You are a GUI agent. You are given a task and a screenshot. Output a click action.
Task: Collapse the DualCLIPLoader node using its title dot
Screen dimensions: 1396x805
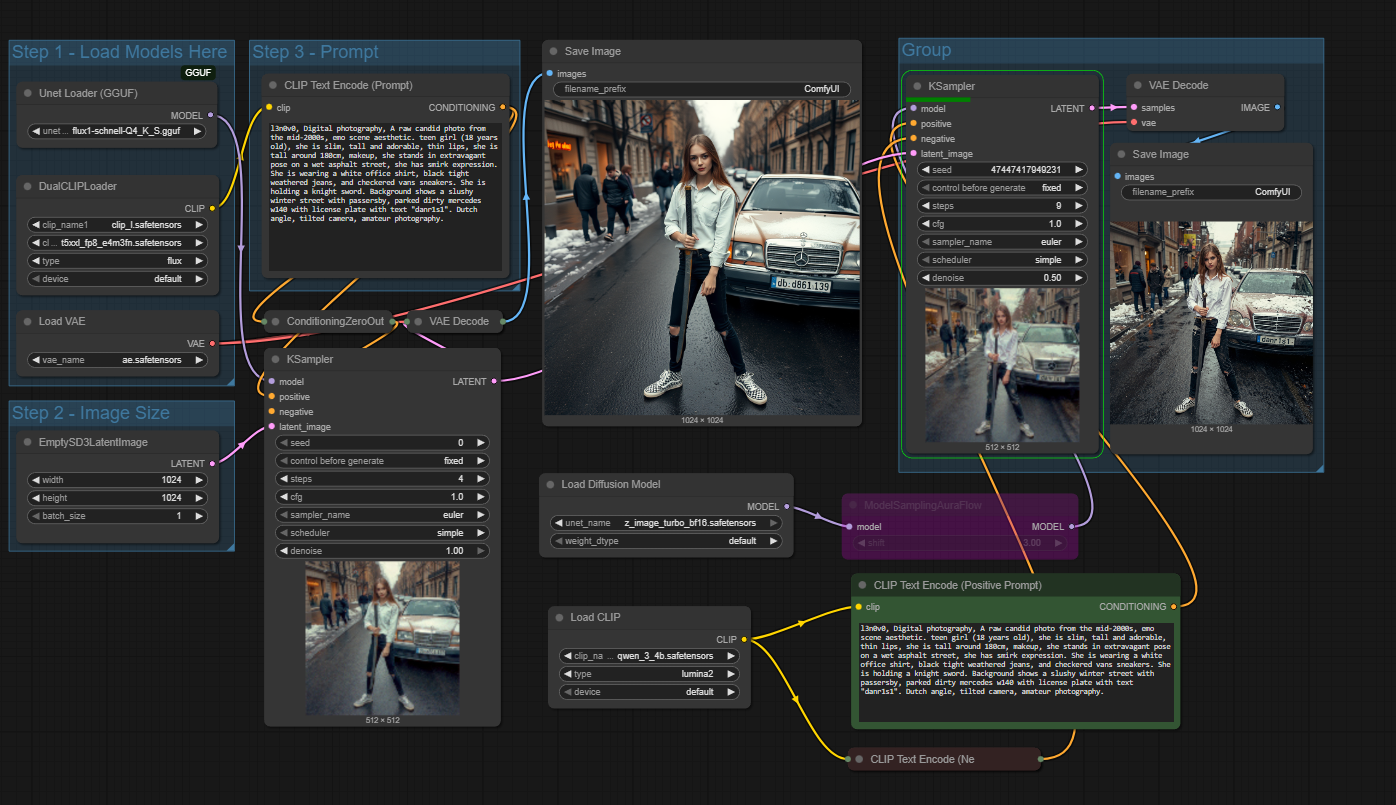click(28, 186)
